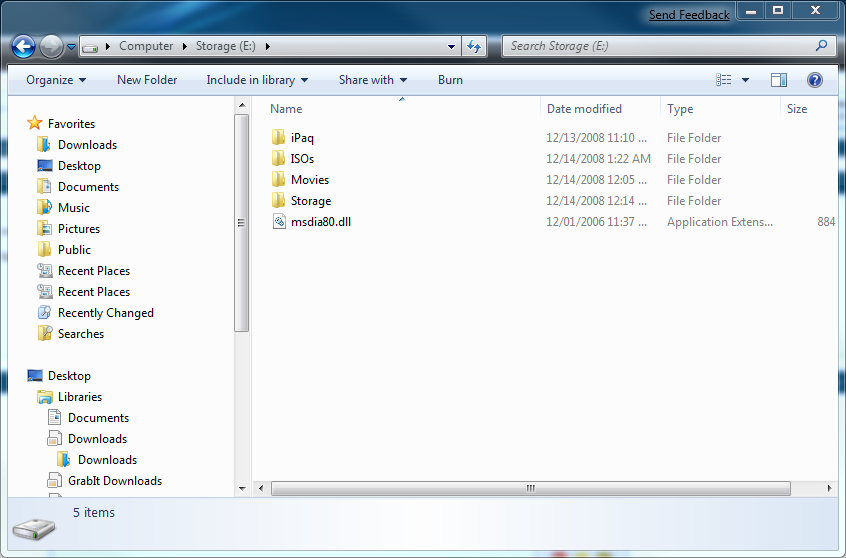Select the Desktop root node in tree
846x558 pixels.
[69, 376]
